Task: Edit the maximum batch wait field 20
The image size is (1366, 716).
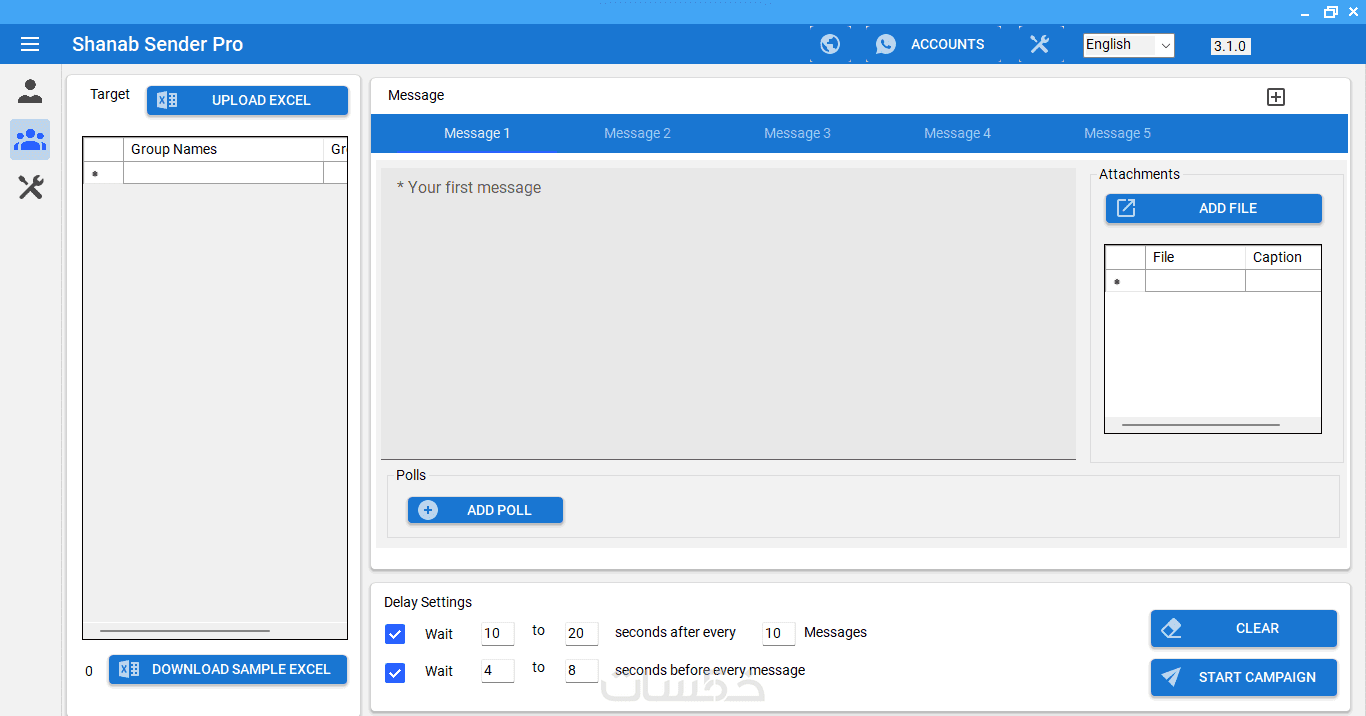Action: [x=582, y=633]
